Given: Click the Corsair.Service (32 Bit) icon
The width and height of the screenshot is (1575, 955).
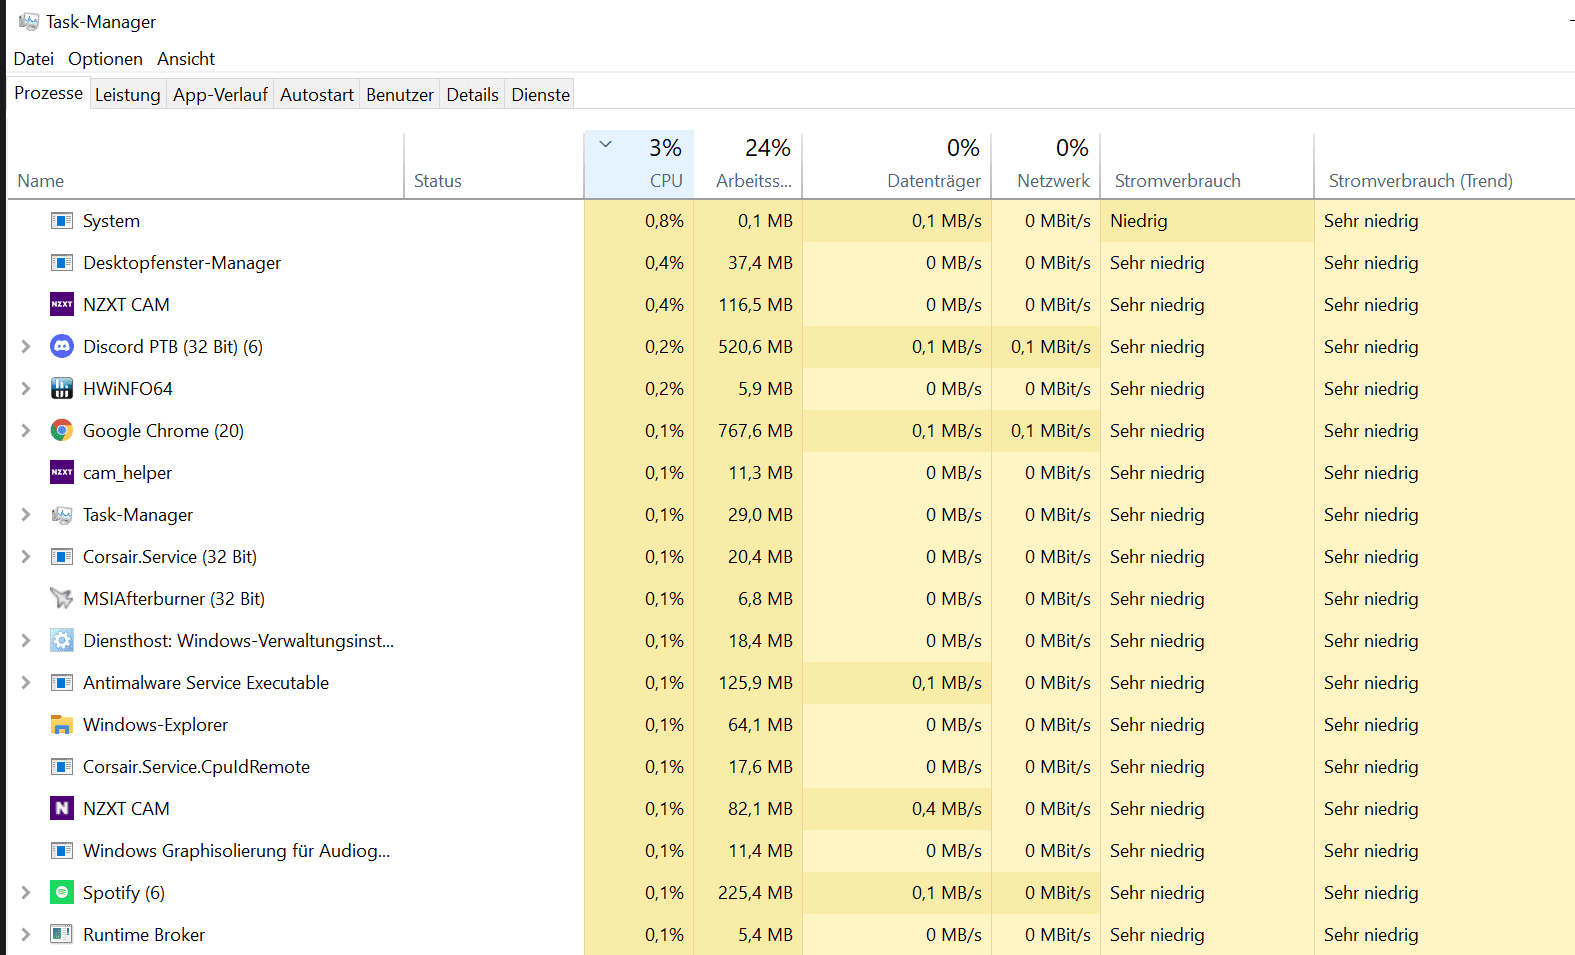Looking at the screenshot, I should (62, 557).
